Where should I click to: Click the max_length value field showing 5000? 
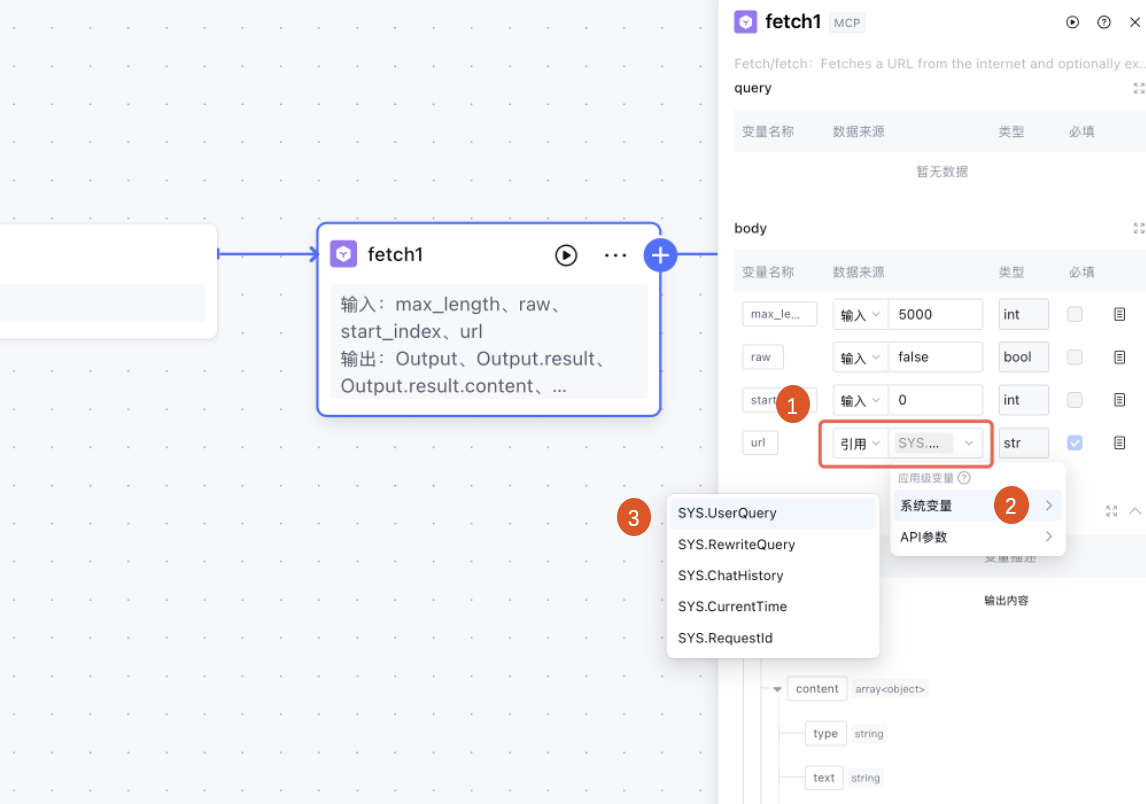point(935,314)
